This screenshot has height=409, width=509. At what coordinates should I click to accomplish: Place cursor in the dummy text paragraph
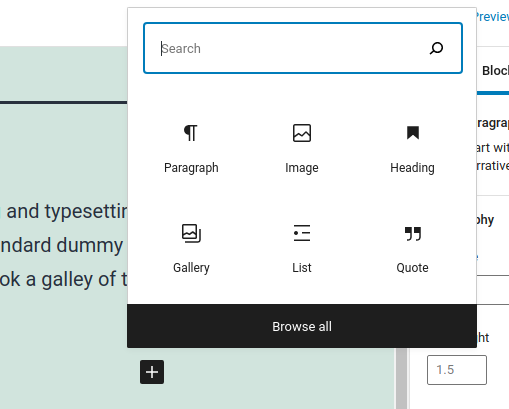point(63,245)
